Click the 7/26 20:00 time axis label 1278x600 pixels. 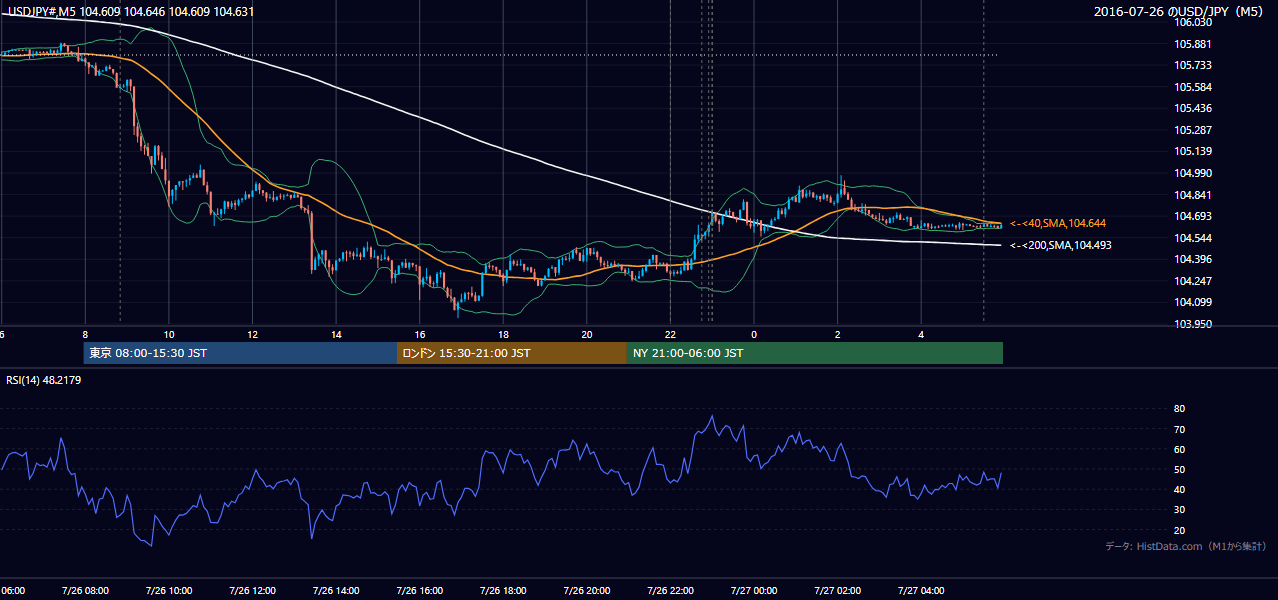pyautogui.click(x=587, y=590)
